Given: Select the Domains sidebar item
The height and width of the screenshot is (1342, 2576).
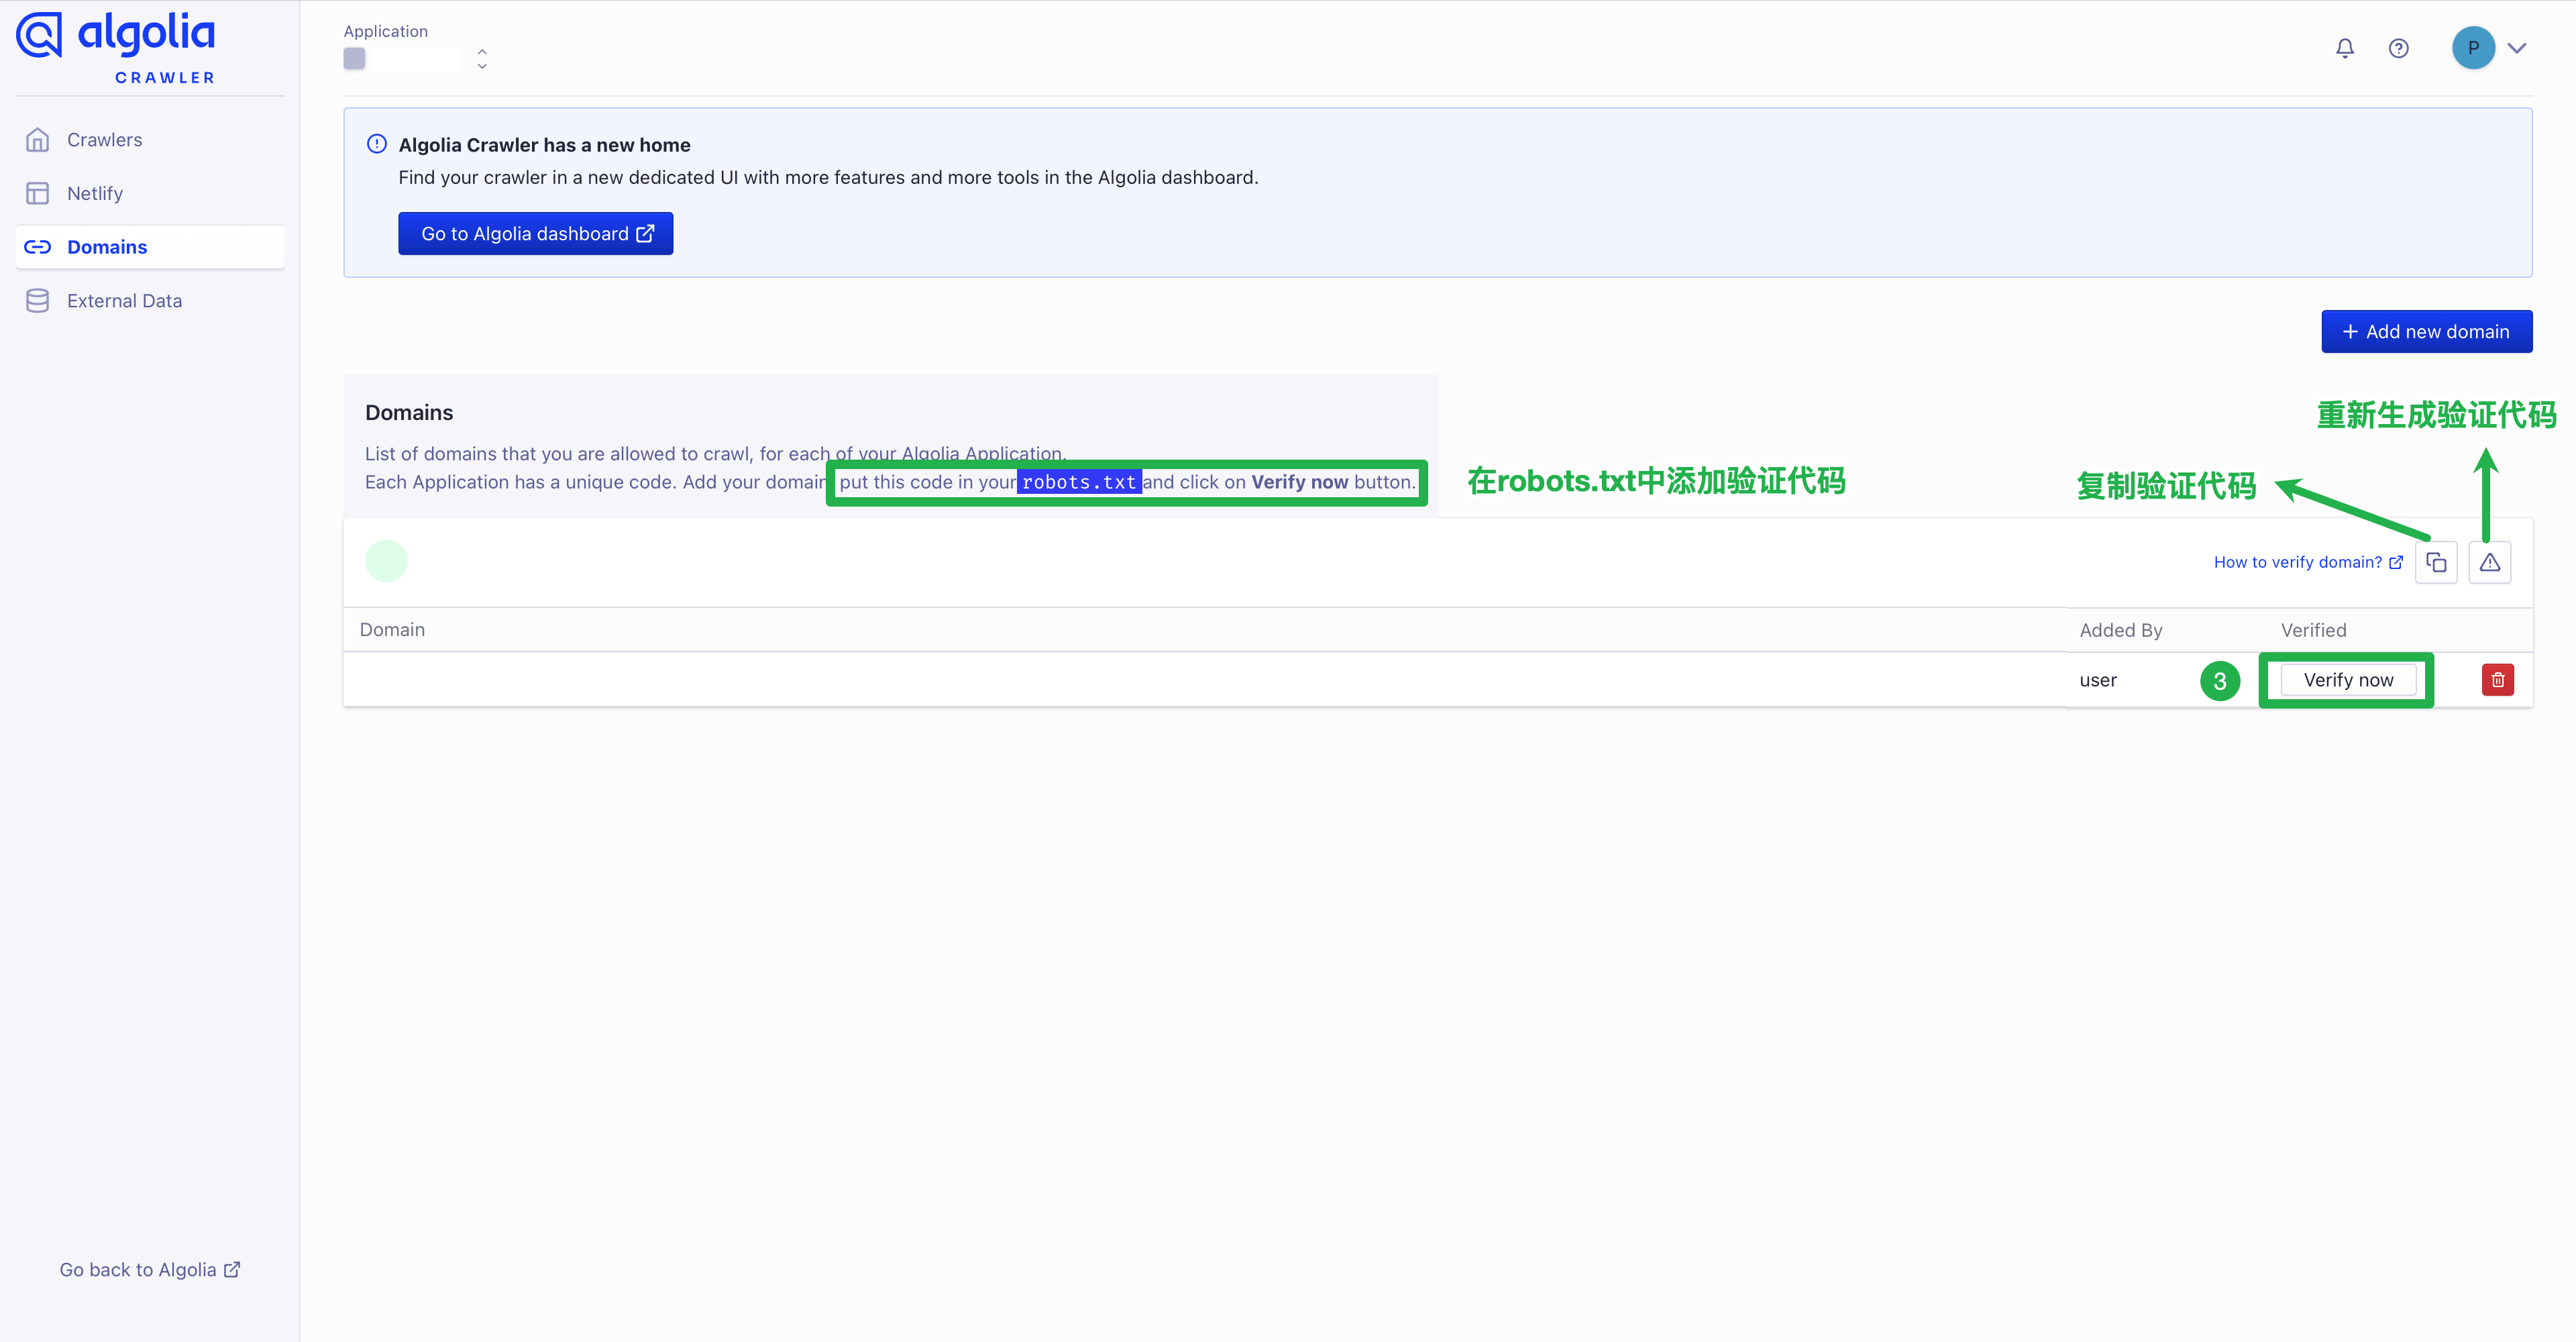Looking at the screenshot, I should (x=106, y=247).
